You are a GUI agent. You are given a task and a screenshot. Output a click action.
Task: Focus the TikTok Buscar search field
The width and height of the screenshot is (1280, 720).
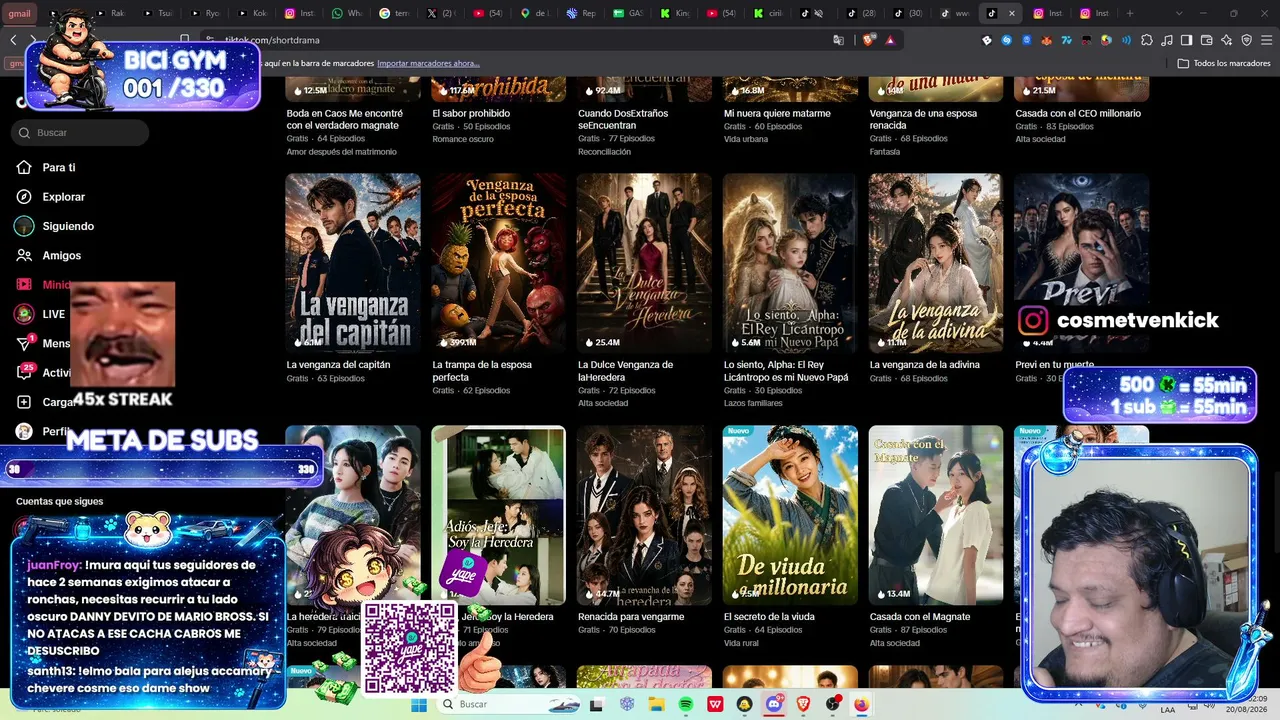point(80,132)
